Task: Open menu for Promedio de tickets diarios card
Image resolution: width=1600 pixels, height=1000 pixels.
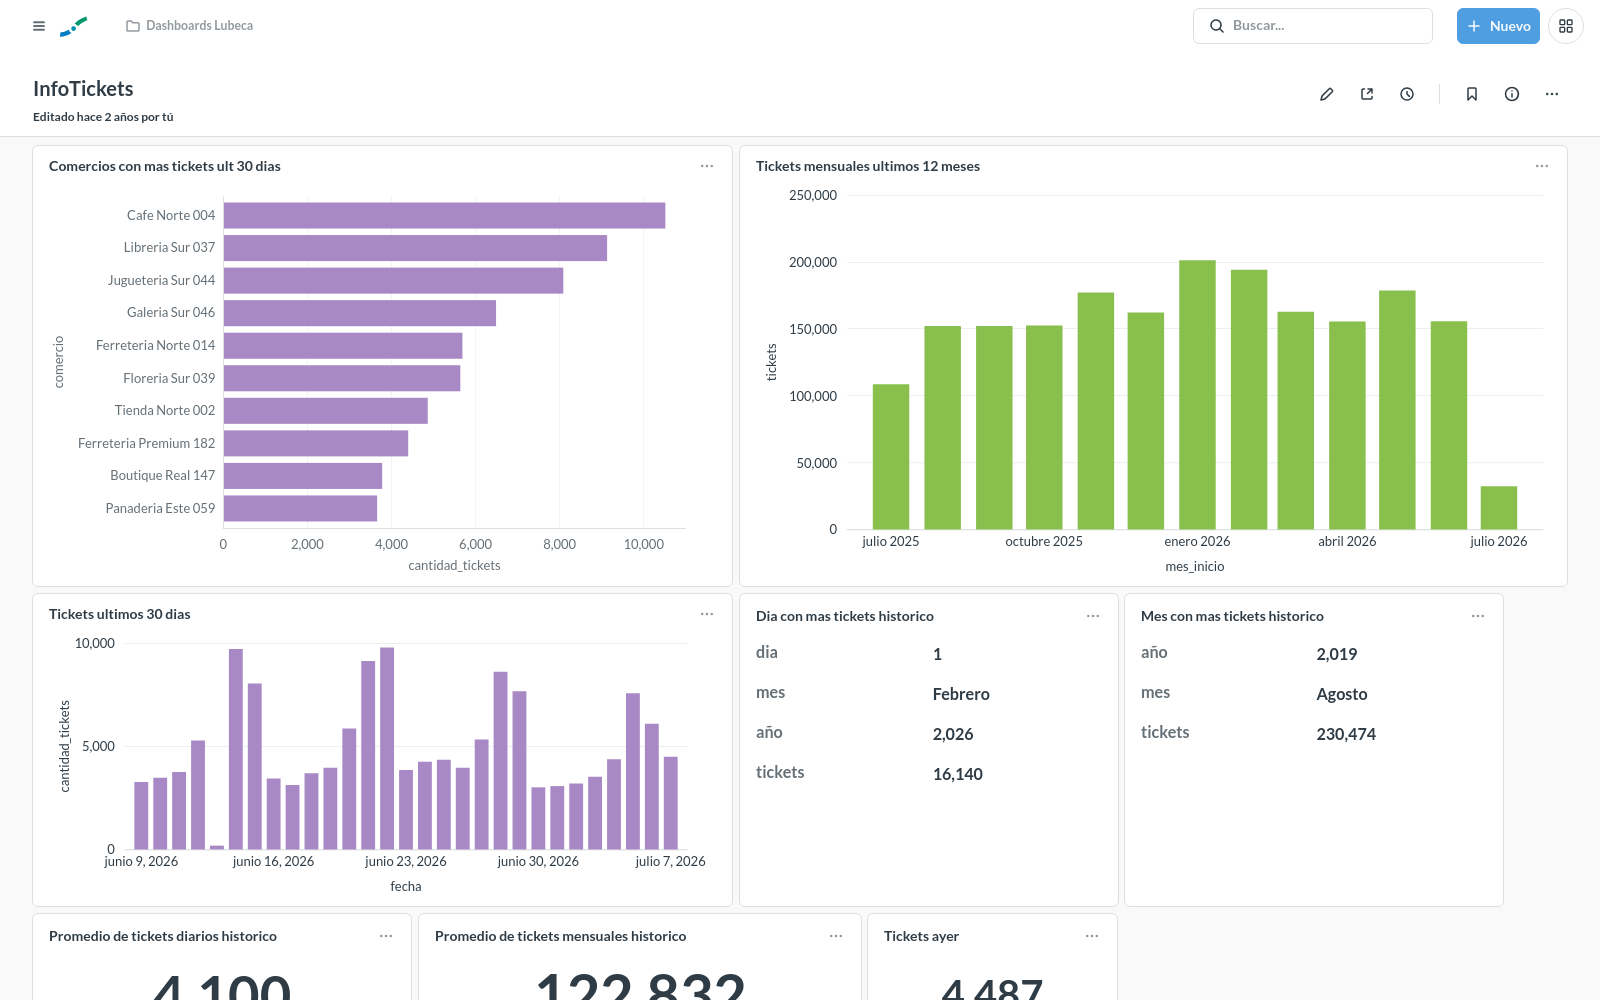Action: pos(386,936)
